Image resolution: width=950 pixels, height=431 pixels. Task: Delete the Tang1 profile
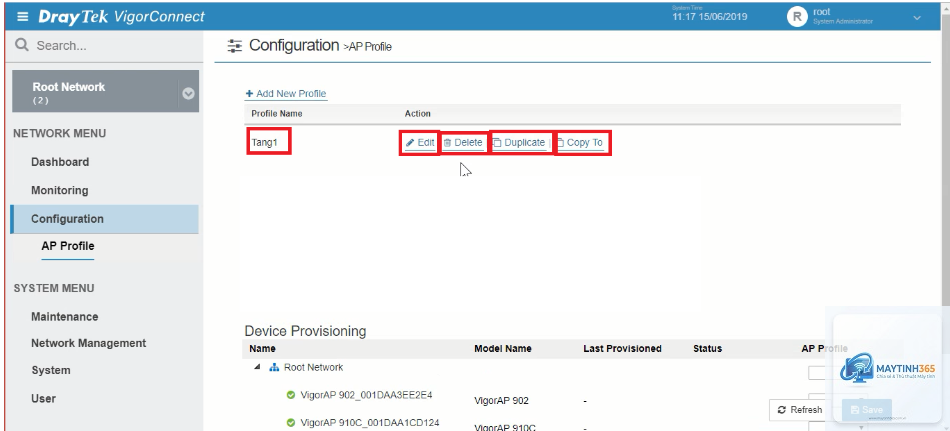[463, 143]
